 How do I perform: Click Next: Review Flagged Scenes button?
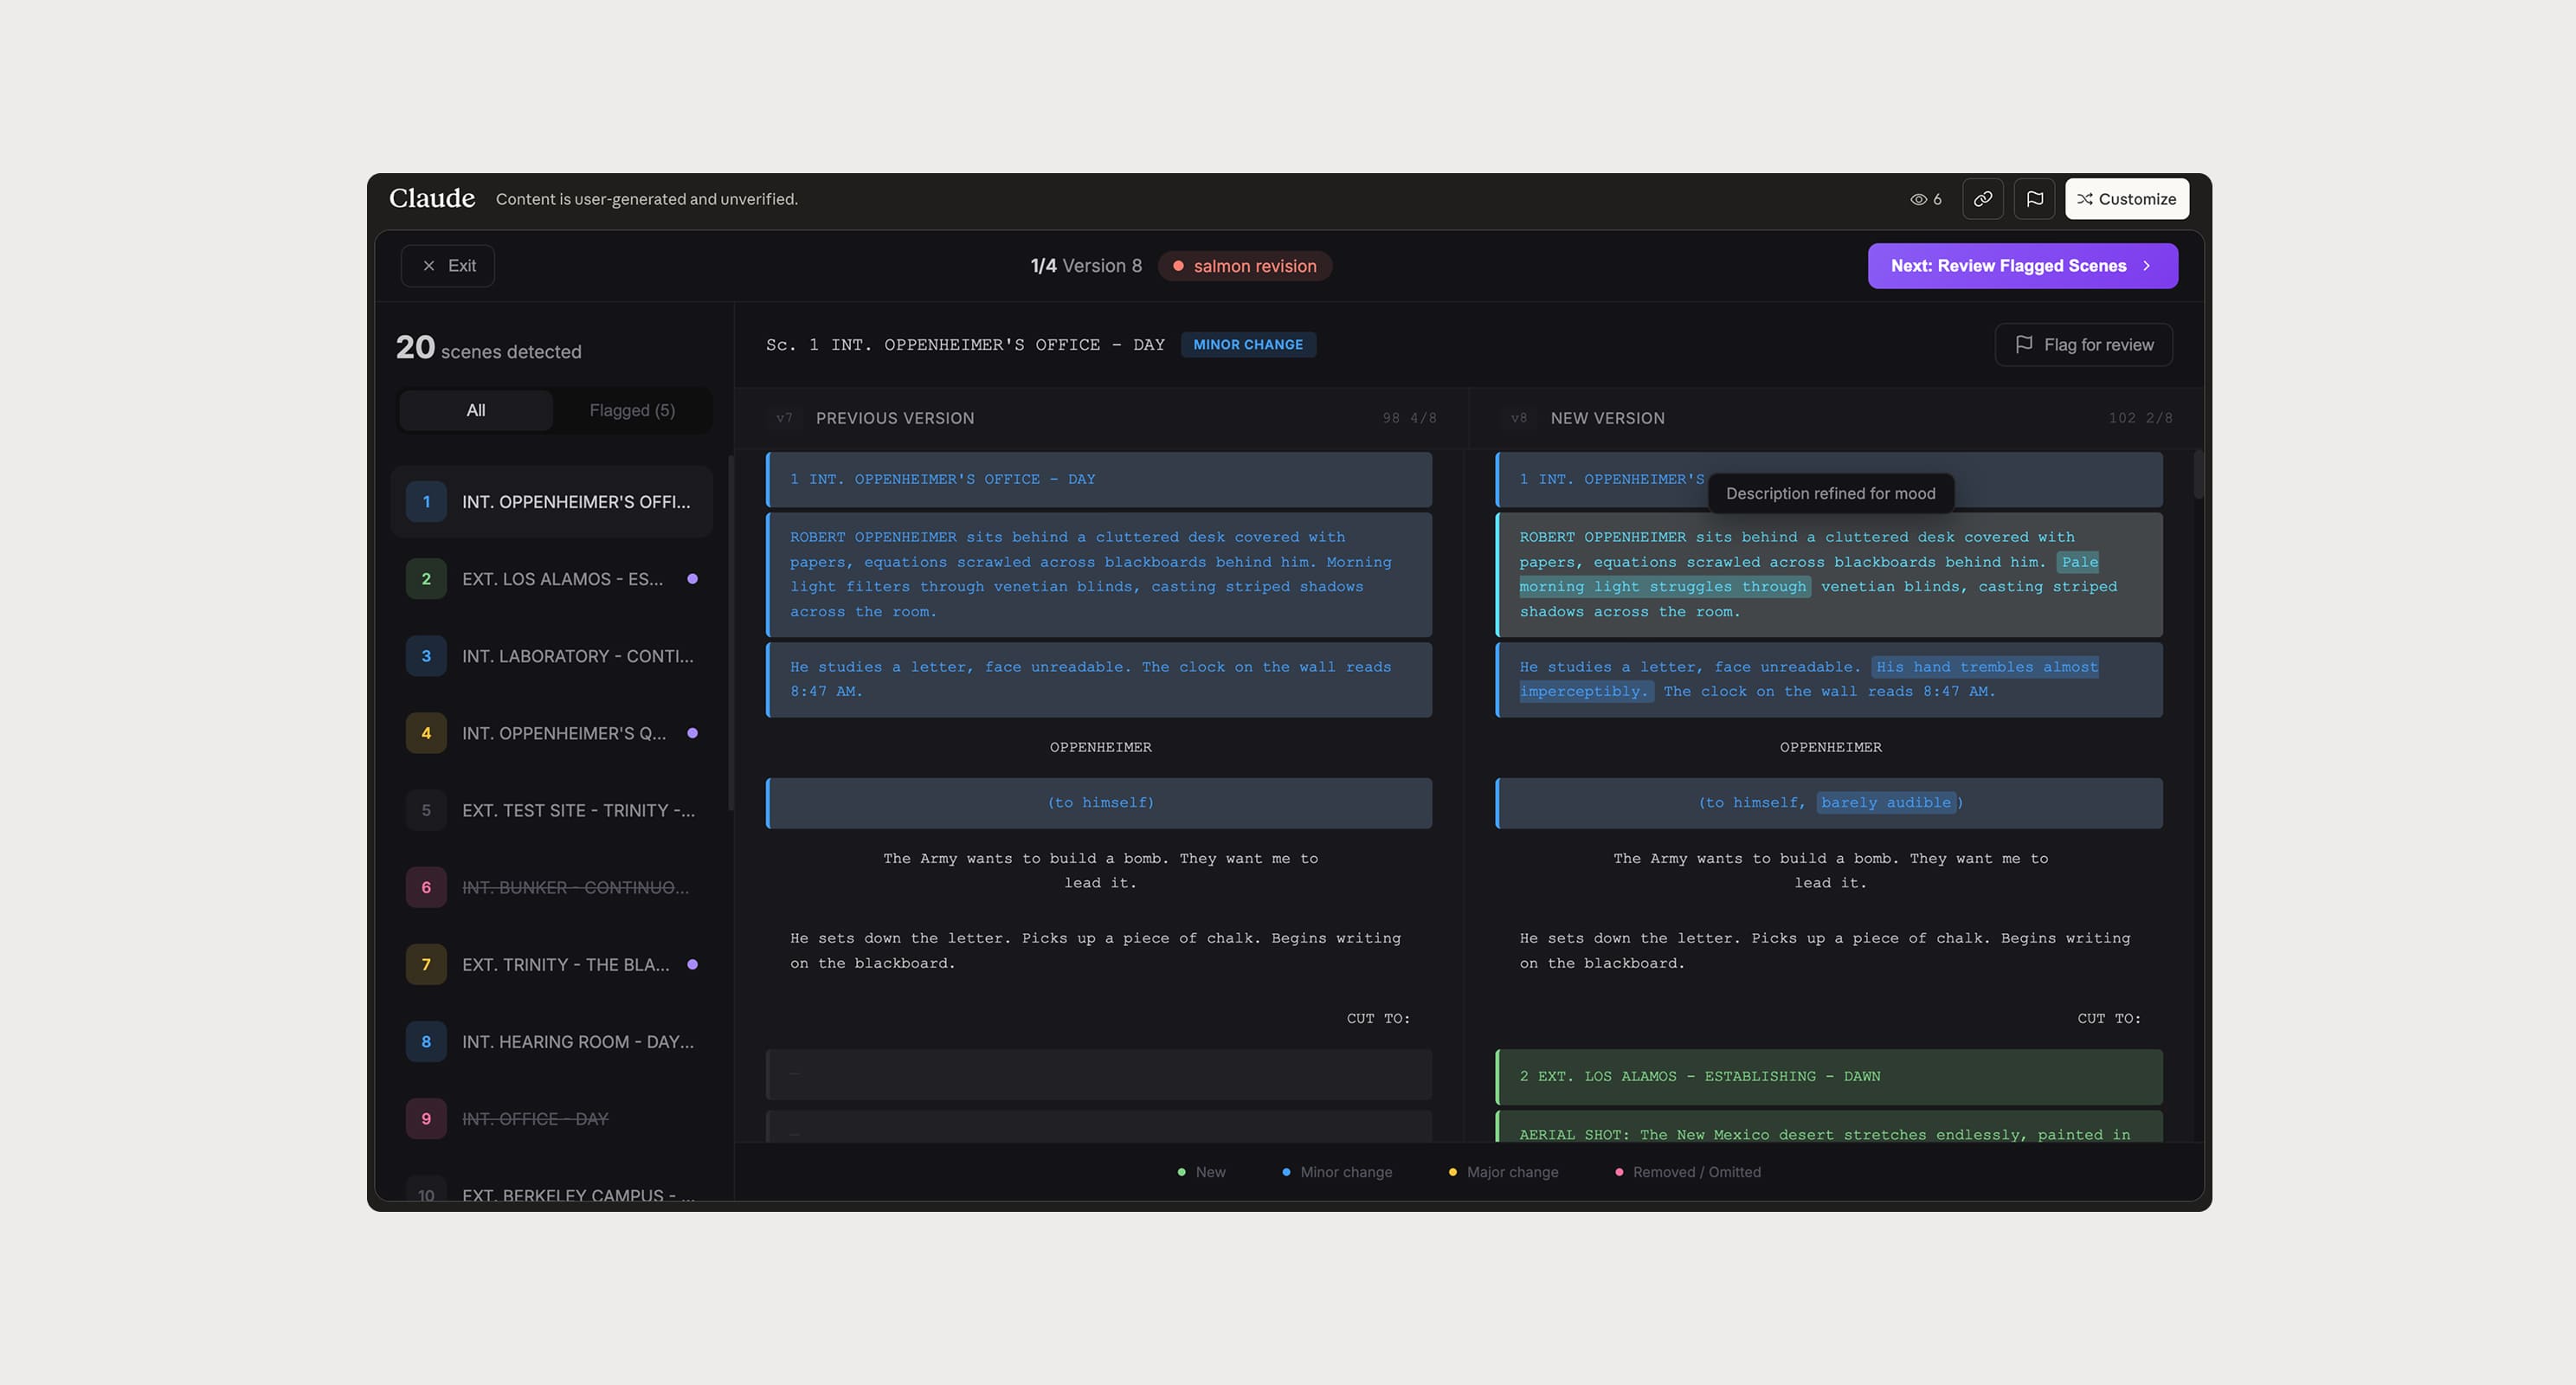point(2021,266)
